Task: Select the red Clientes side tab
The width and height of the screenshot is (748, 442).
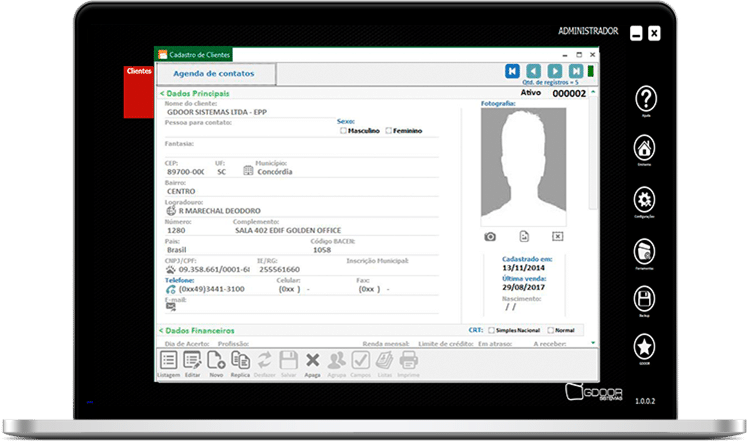Action: [139, 72]
